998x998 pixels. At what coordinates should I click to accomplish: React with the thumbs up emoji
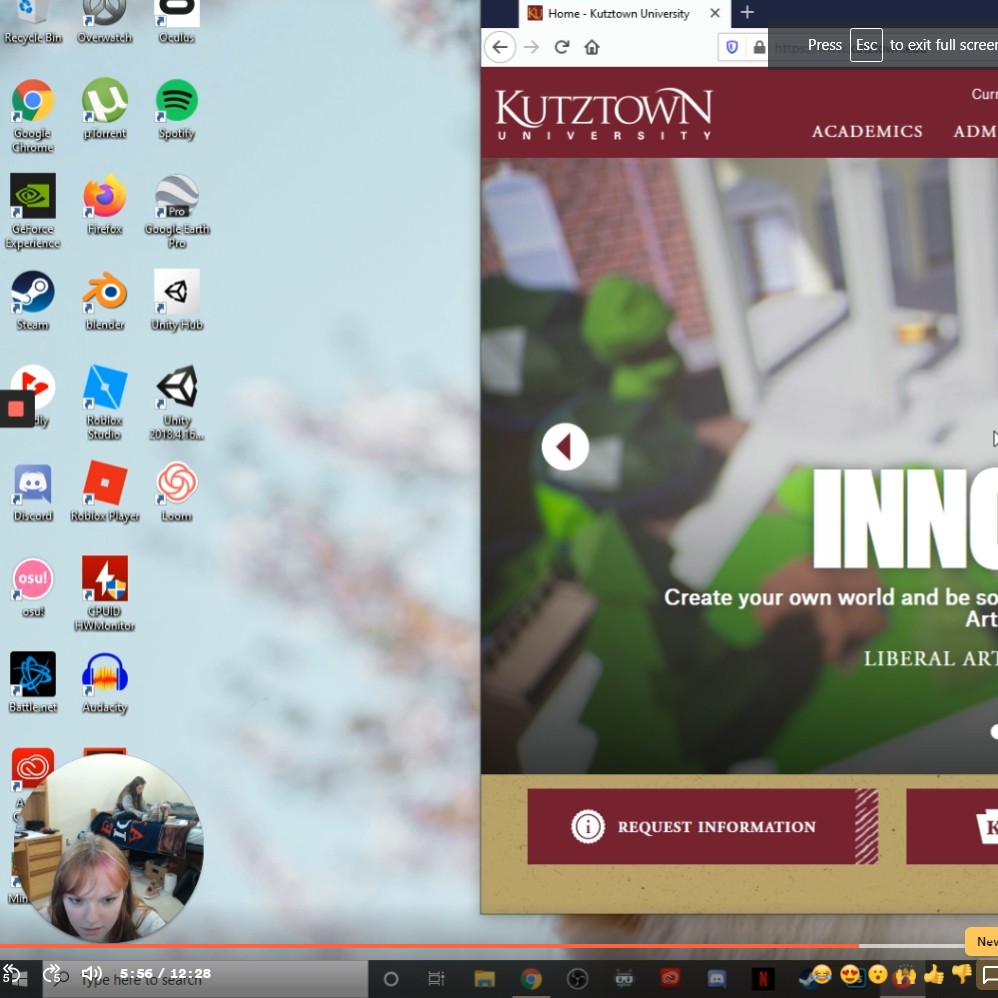pyautogui.click(x=934, y=973)
